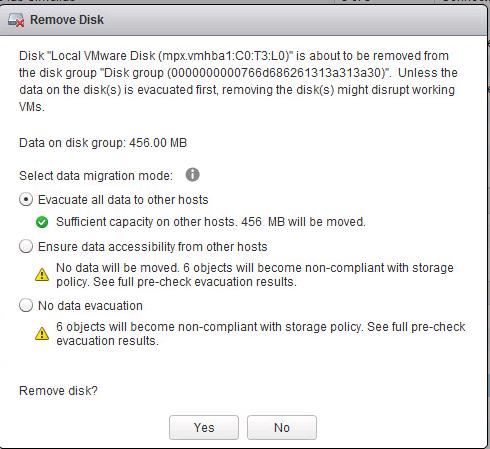Click the 'Data on disk group: 456.00 MB' text
The height and width of the screenshot is (449, 490).
pyautogui.click(x=103, y=143)
